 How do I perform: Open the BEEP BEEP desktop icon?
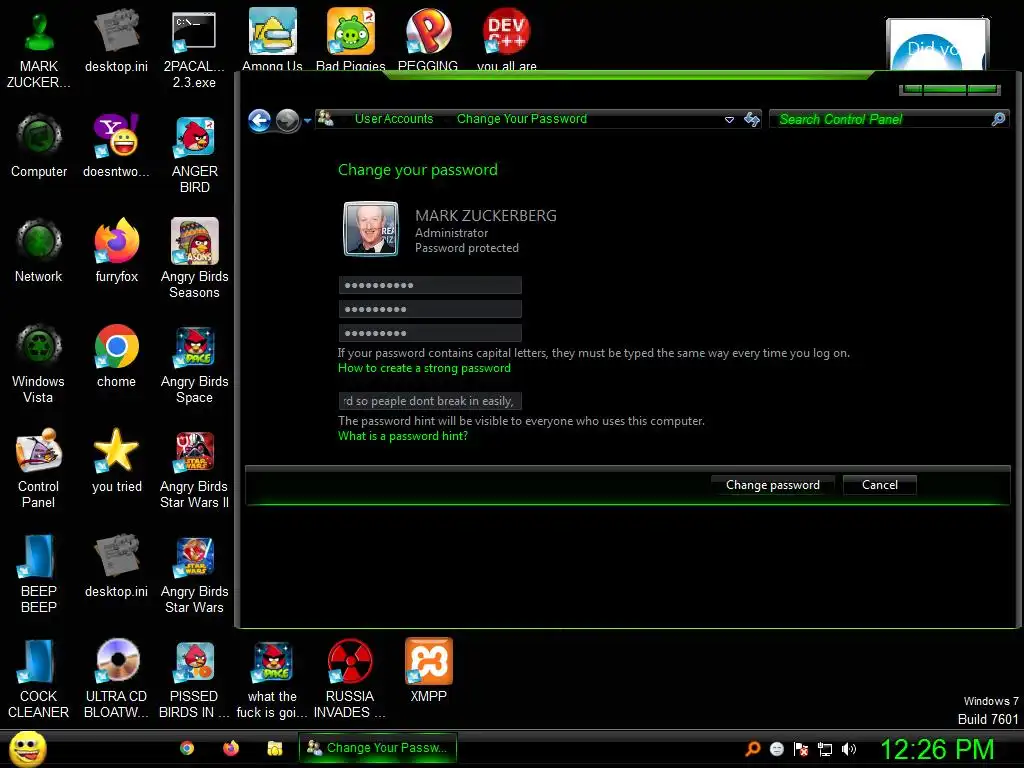pyautogui.click(x=39, y=574)
